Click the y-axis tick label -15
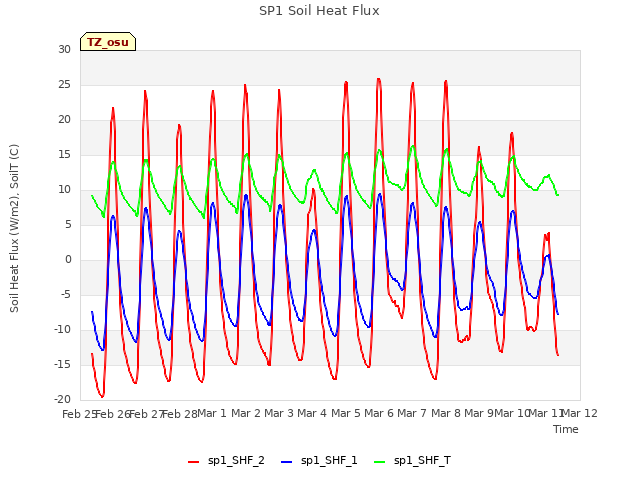The image size is (640, 480). tap(62, 364)
